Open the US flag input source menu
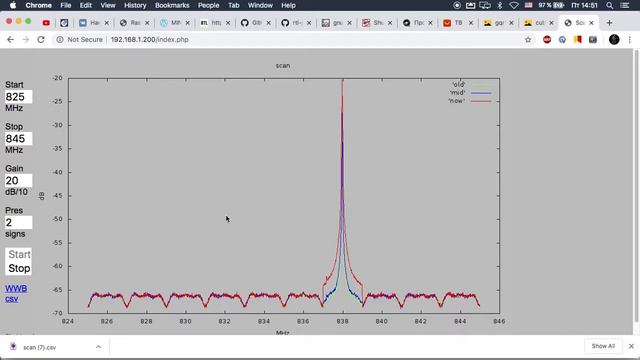The height and width of the screenshot is (360, 640). (529, 5)
